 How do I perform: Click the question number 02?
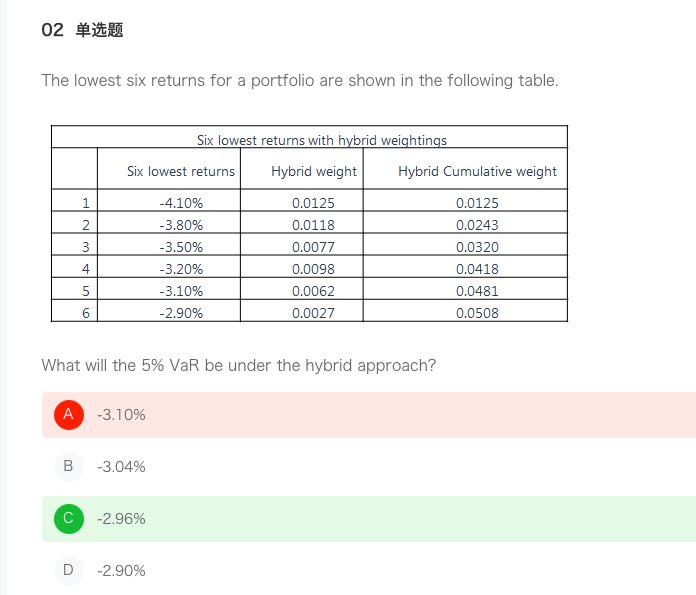pos(53,30)
